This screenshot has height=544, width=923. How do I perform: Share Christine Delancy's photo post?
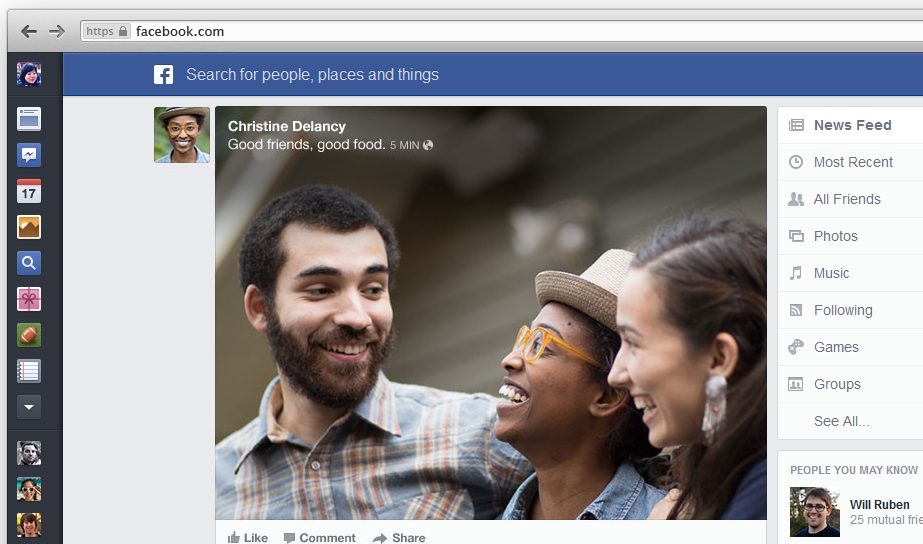399,538
